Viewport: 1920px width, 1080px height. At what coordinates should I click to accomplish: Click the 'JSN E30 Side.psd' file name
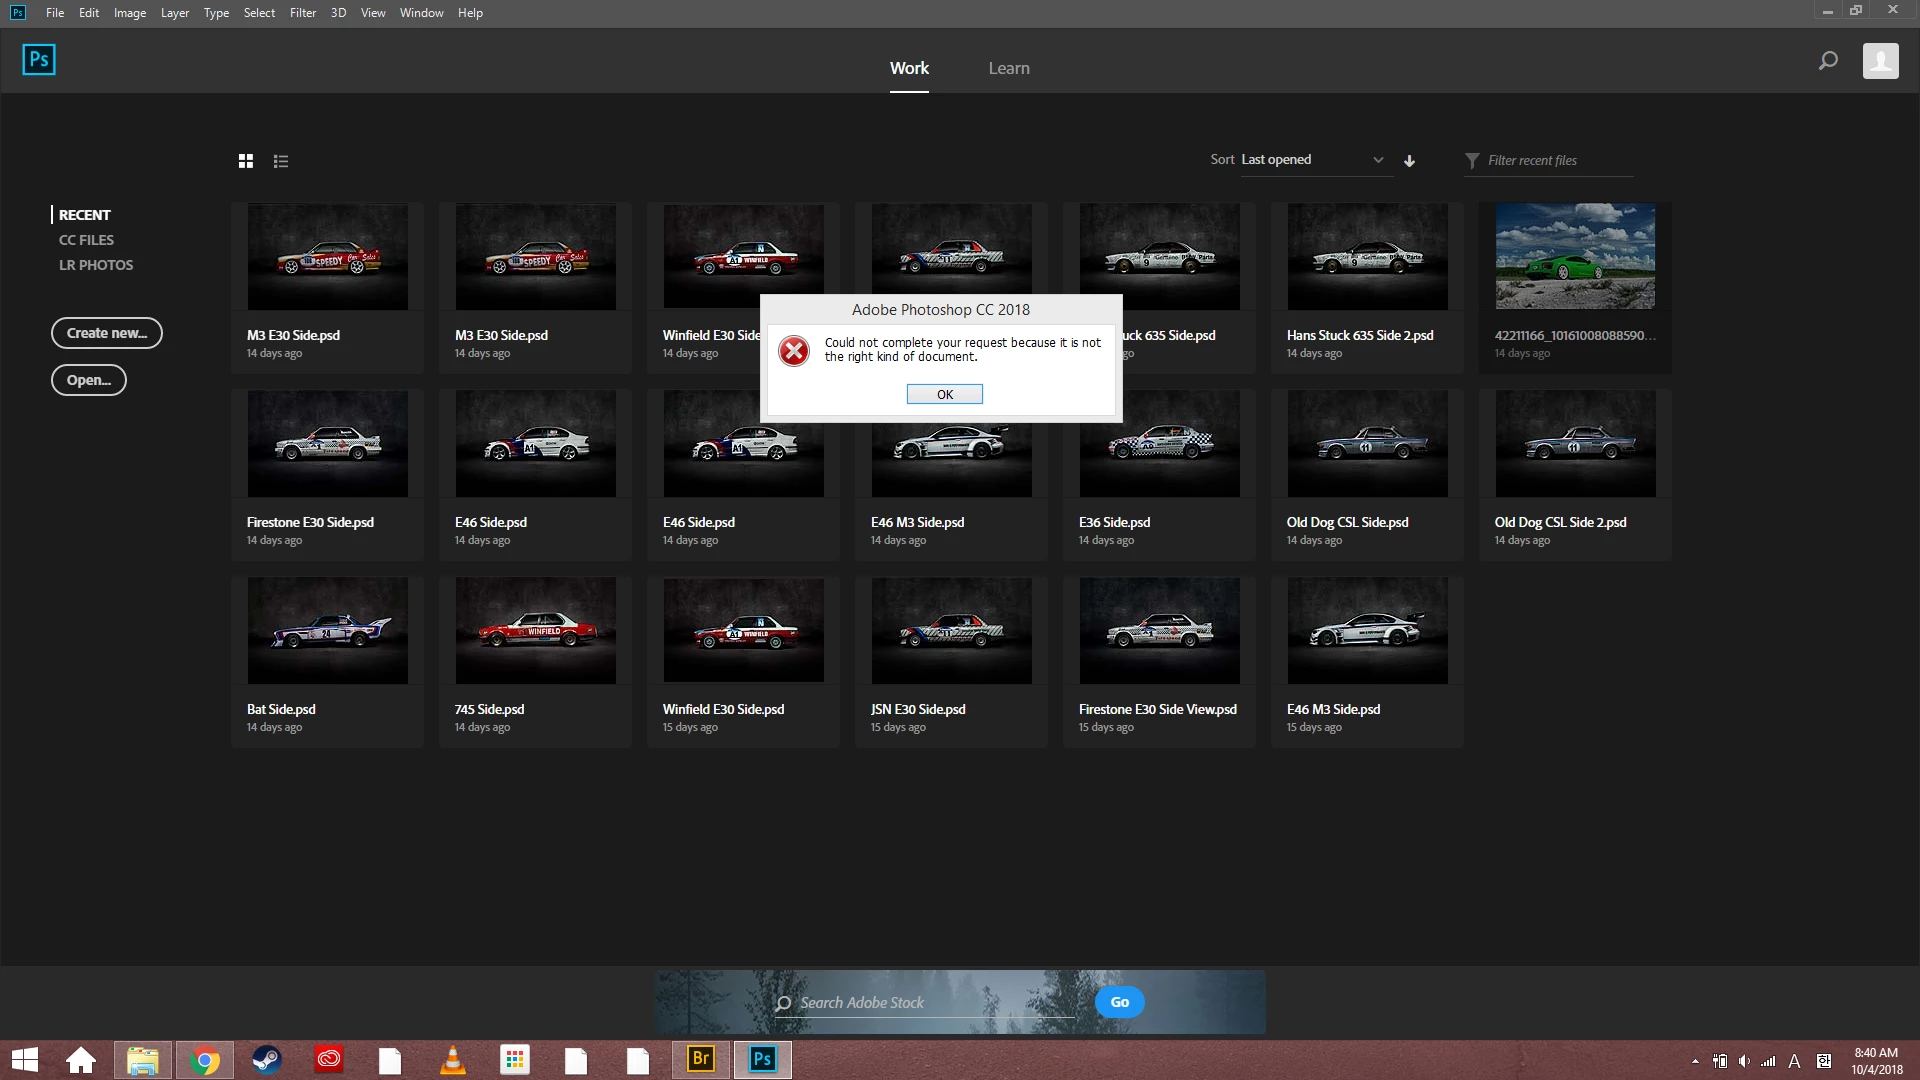918,709
